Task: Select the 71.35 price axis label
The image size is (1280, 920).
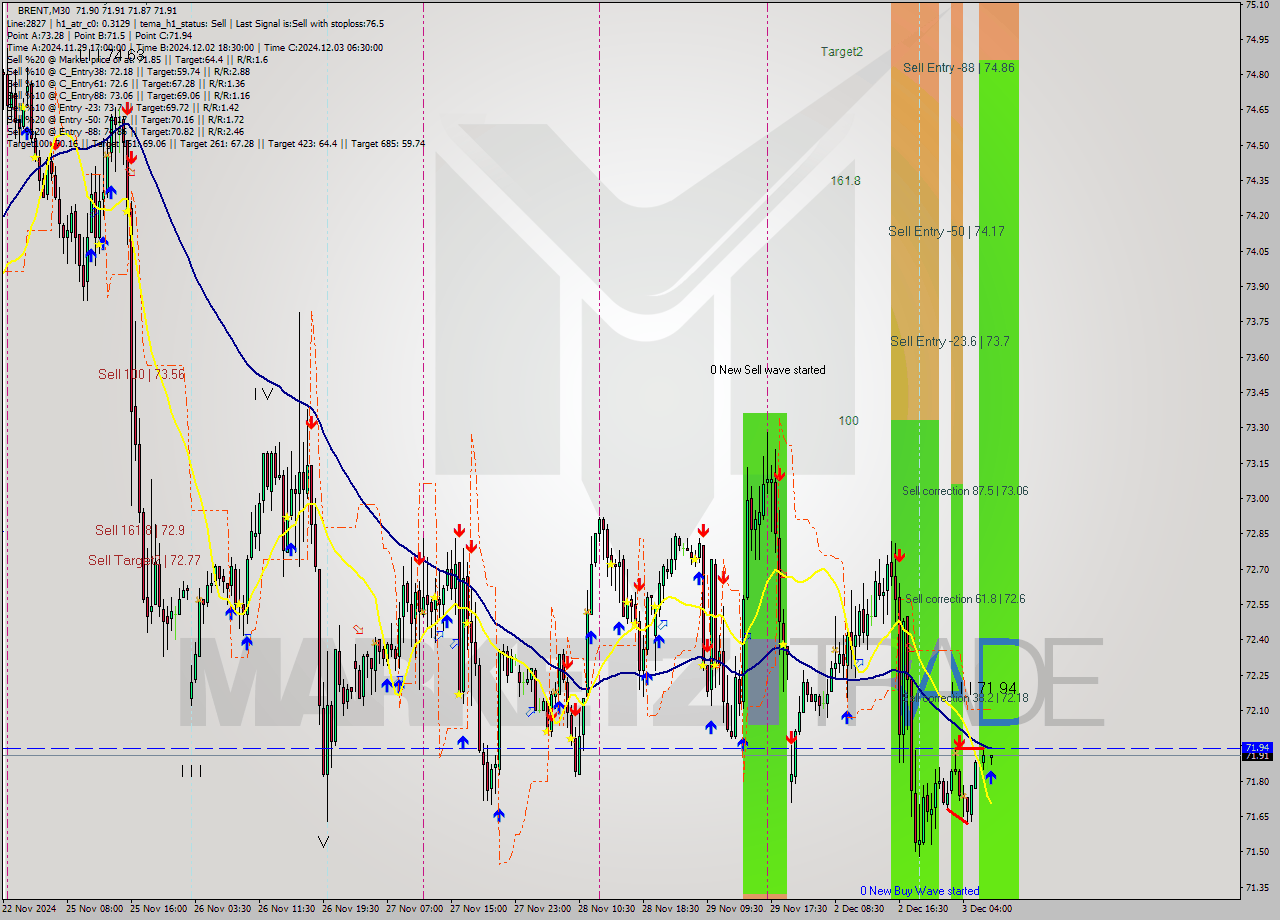Action: tap(1258, 887)
